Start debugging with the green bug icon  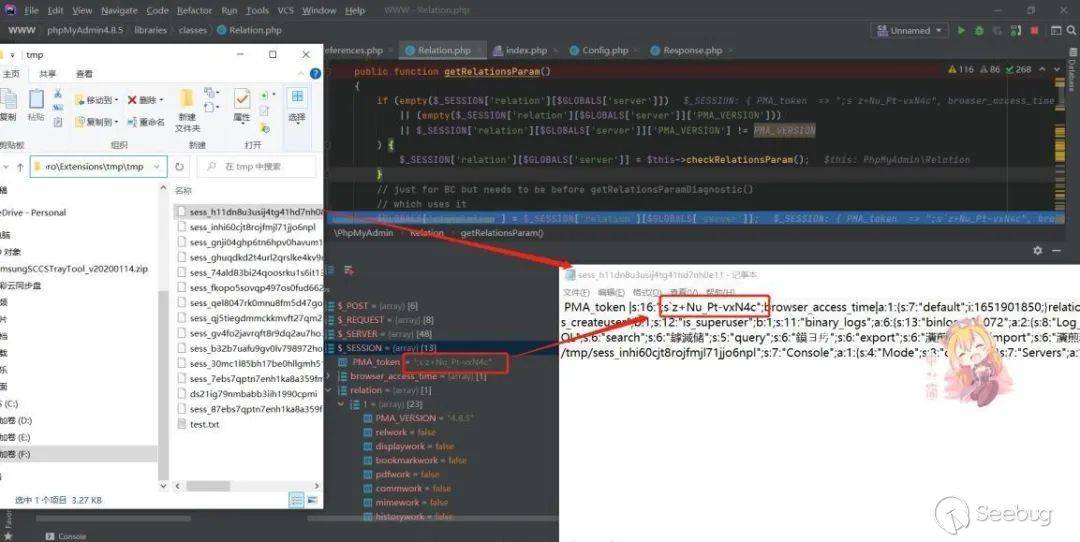977,31
